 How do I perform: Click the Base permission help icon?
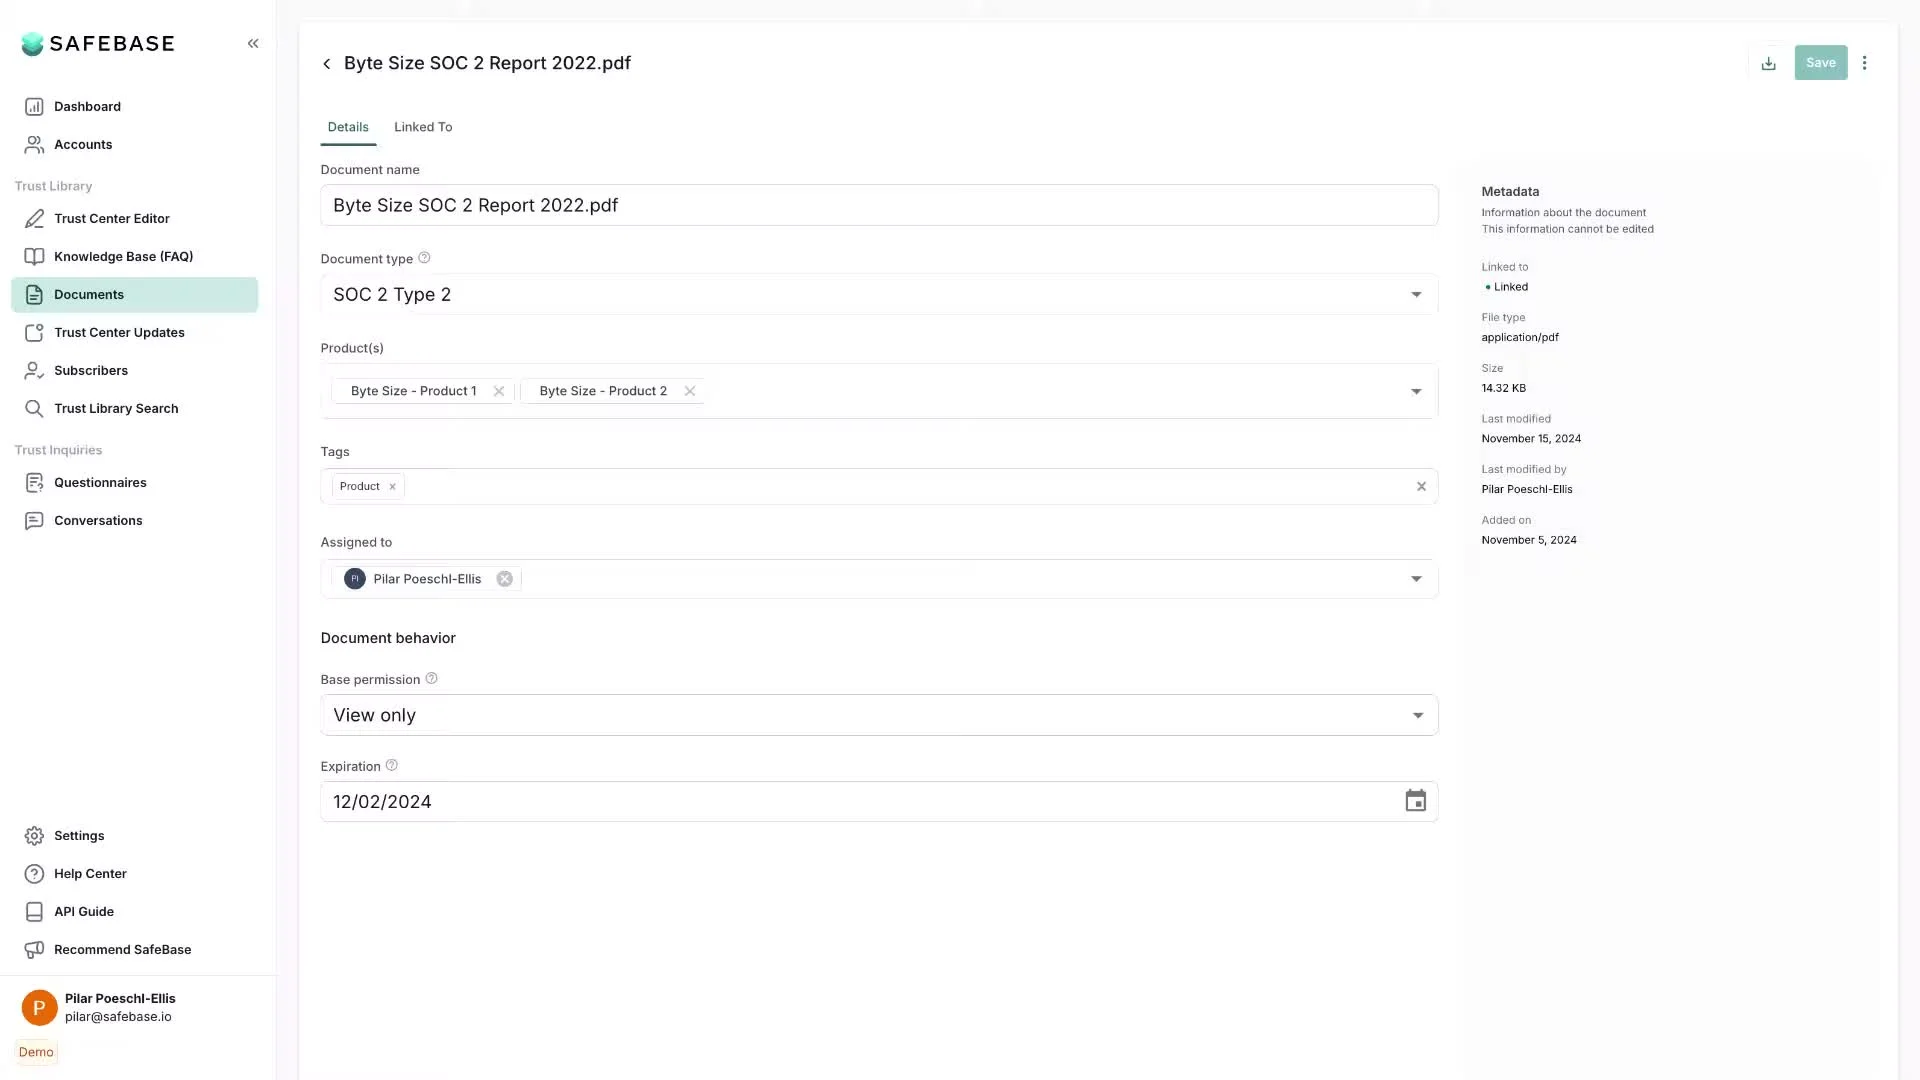pyautogui.click(x=432, y=678)
